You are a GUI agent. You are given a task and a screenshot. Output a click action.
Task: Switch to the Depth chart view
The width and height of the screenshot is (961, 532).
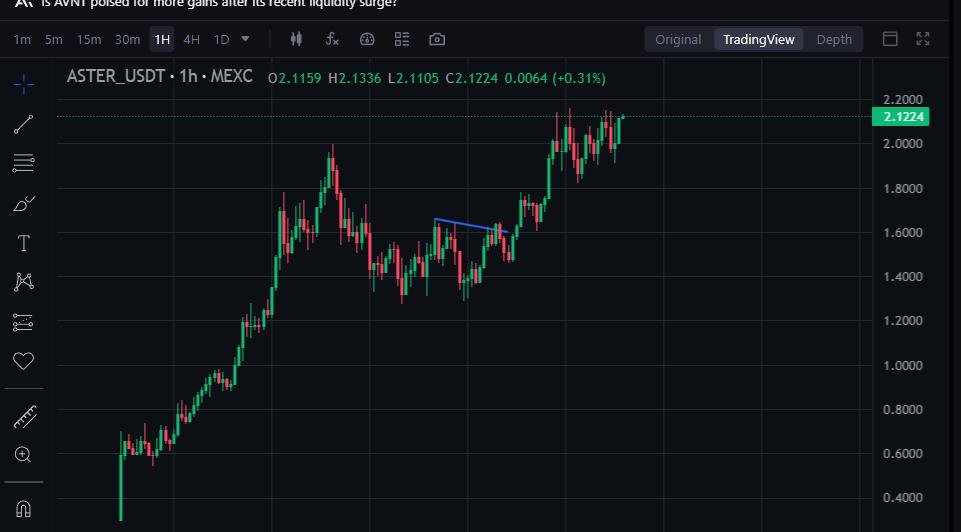pyautogui.click(x=834, y=39)
